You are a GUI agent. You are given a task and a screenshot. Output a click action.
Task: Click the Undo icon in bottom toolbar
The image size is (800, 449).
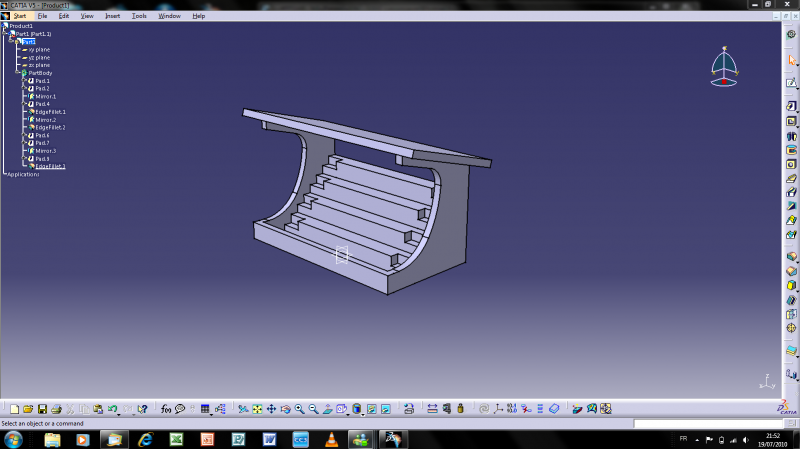[x=113, y=409]
